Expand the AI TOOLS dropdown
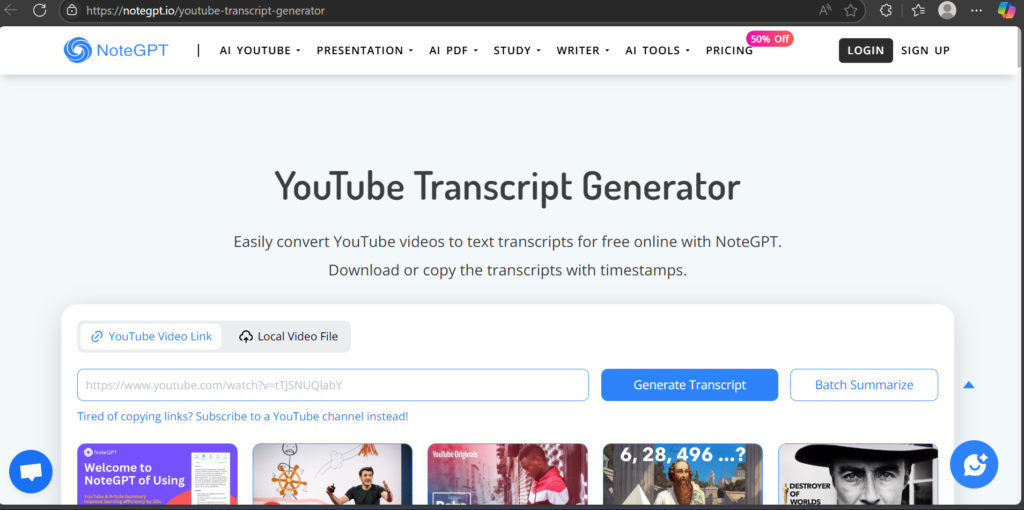 [658, 50]
